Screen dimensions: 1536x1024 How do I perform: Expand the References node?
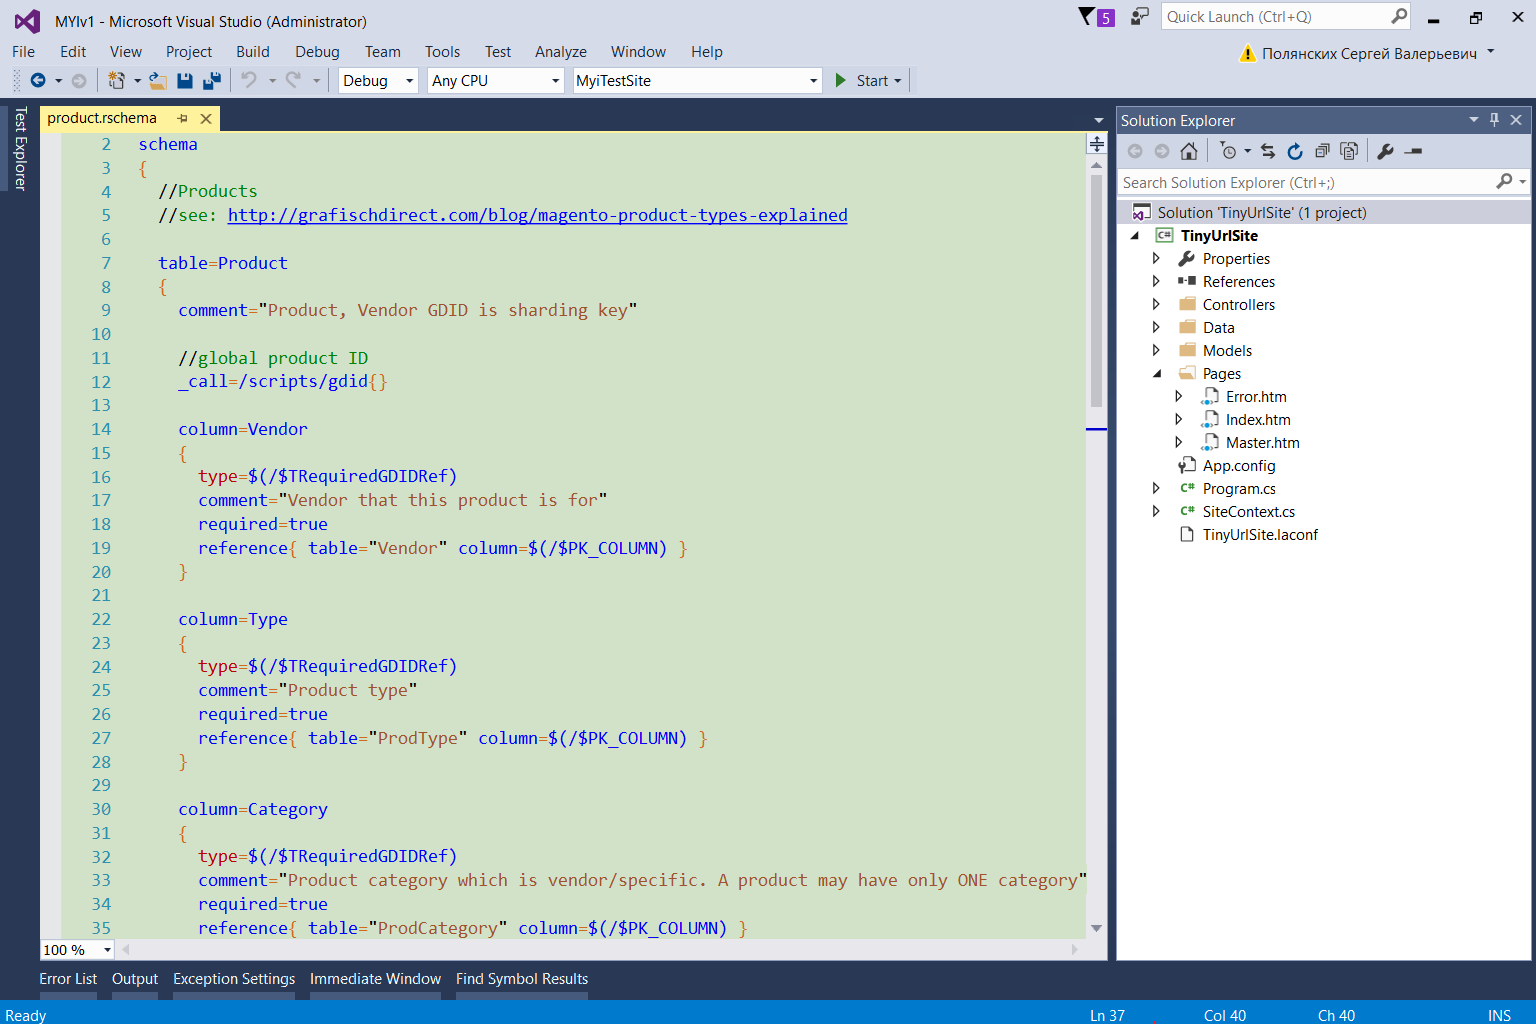click(x=1157, y=282)
